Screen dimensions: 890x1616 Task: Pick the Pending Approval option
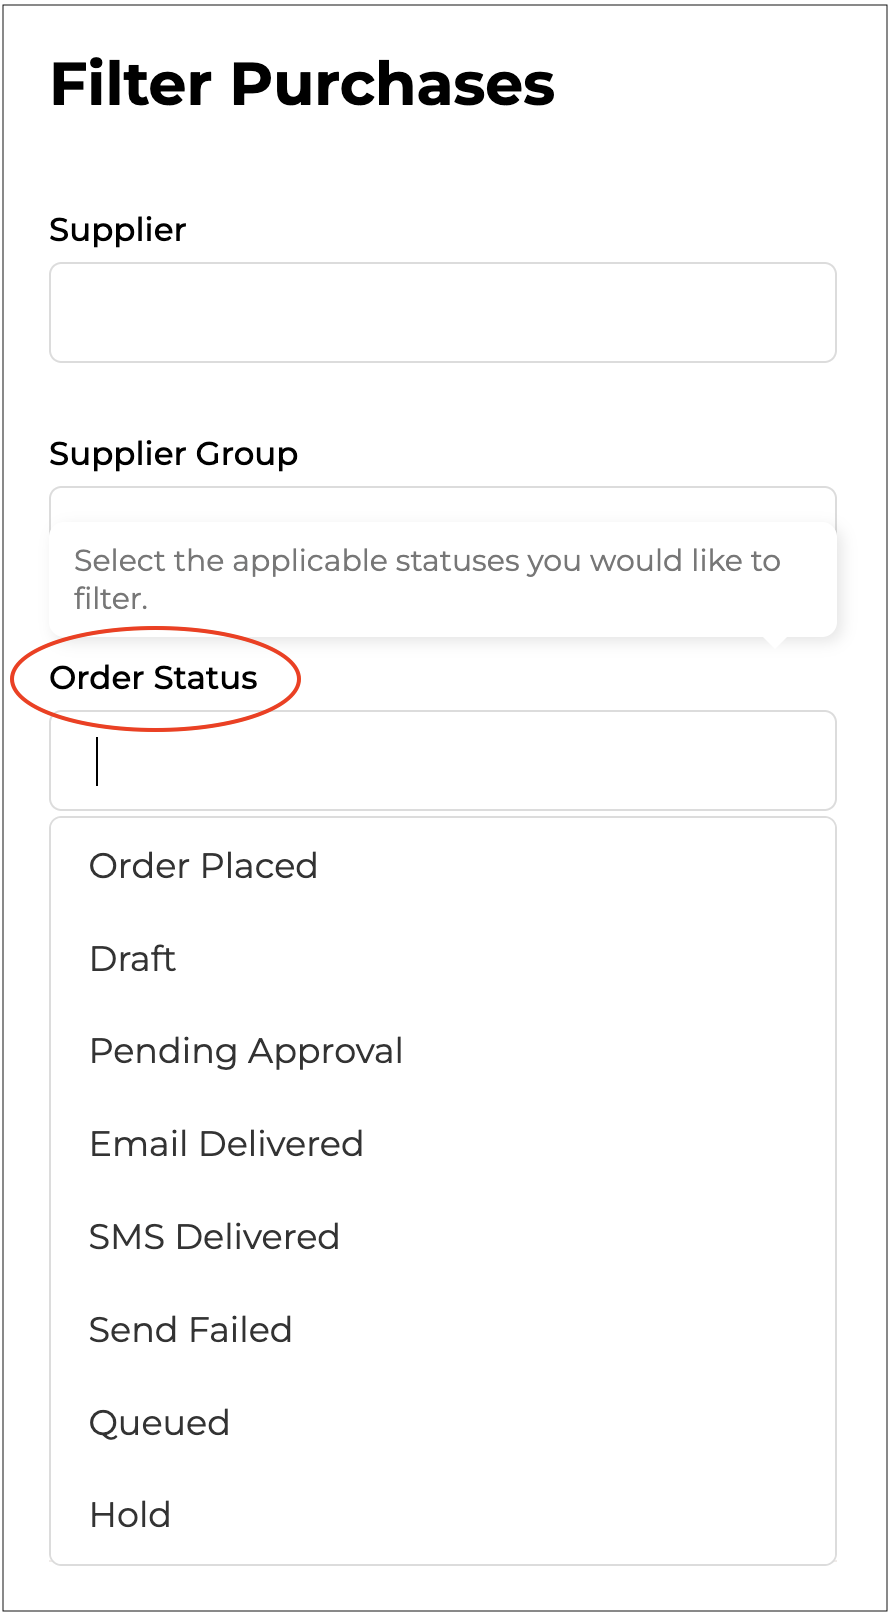point(246,1051)
